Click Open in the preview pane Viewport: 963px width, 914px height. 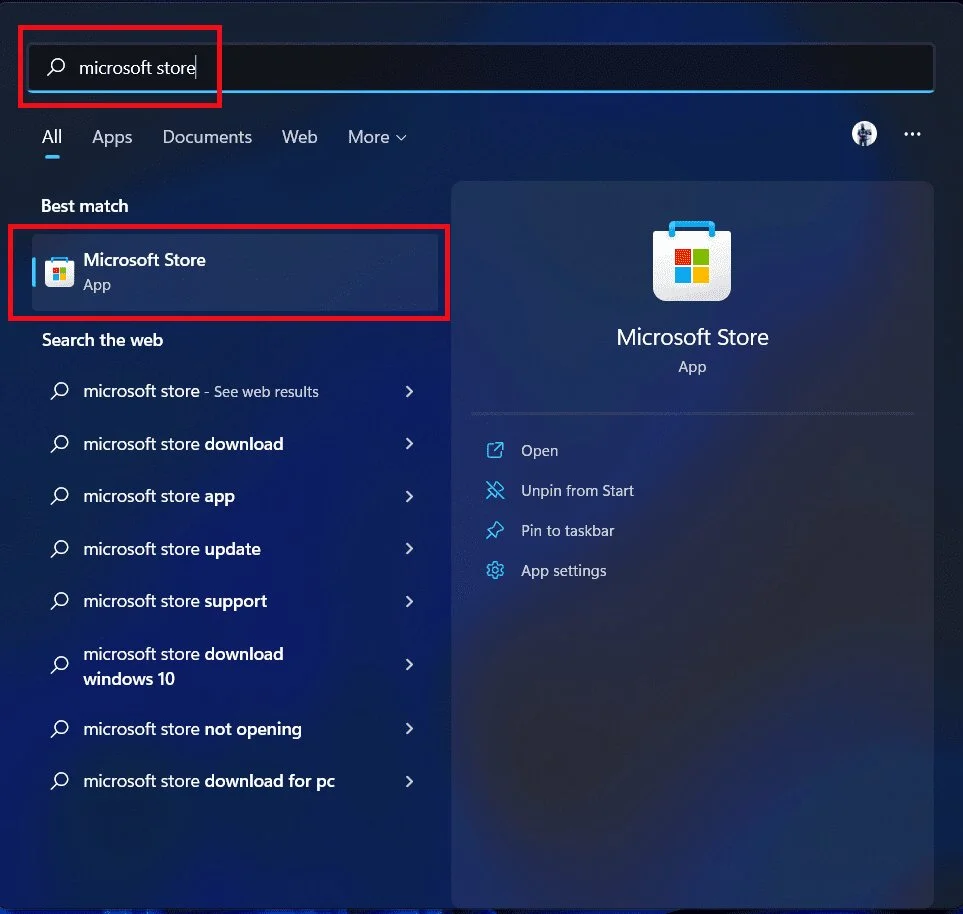pos(539,450)
